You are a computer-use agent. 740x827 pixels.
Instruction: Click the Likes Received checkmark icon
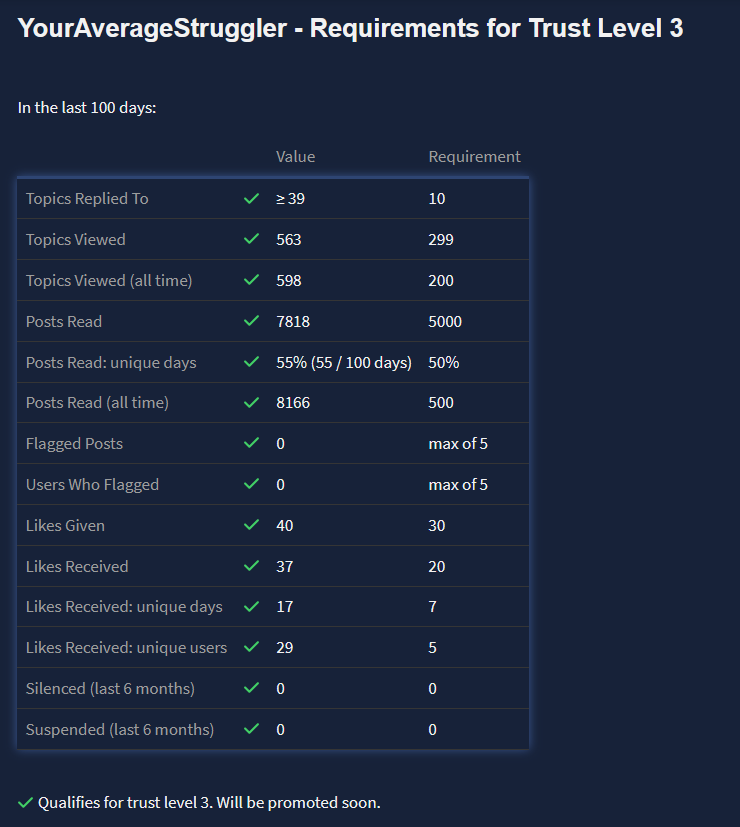pyautogui.click(x=252, y=567)
